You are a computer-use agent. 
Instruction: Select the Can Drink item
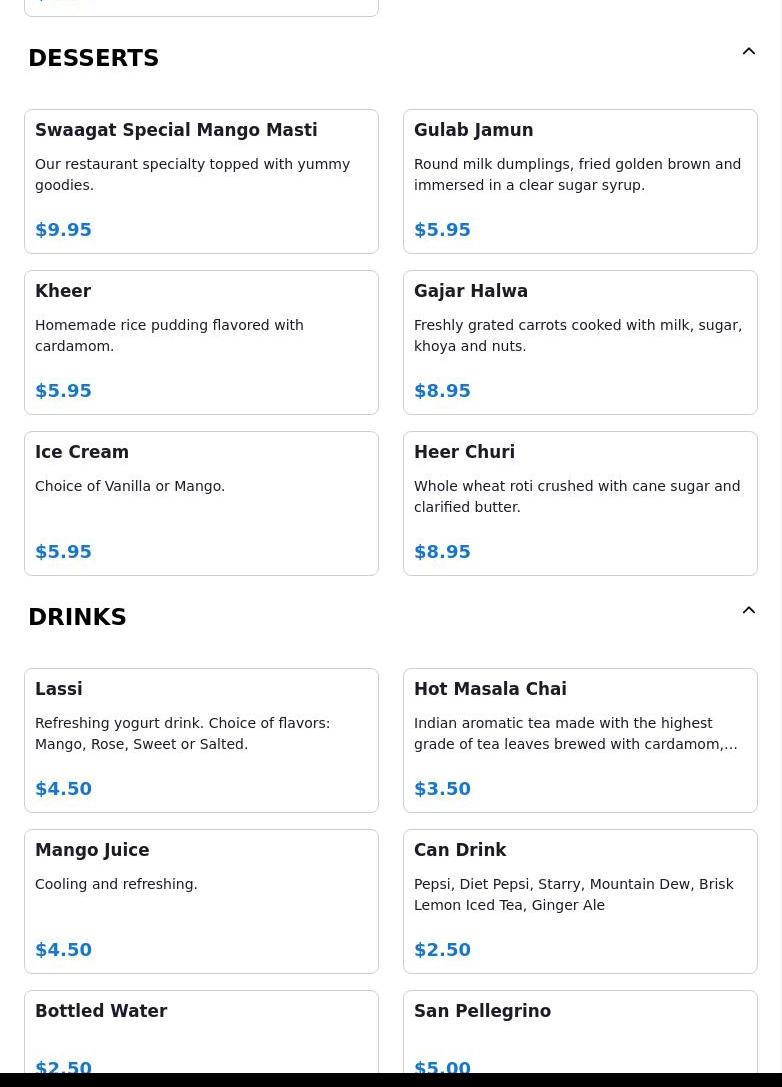coord(580,901)
